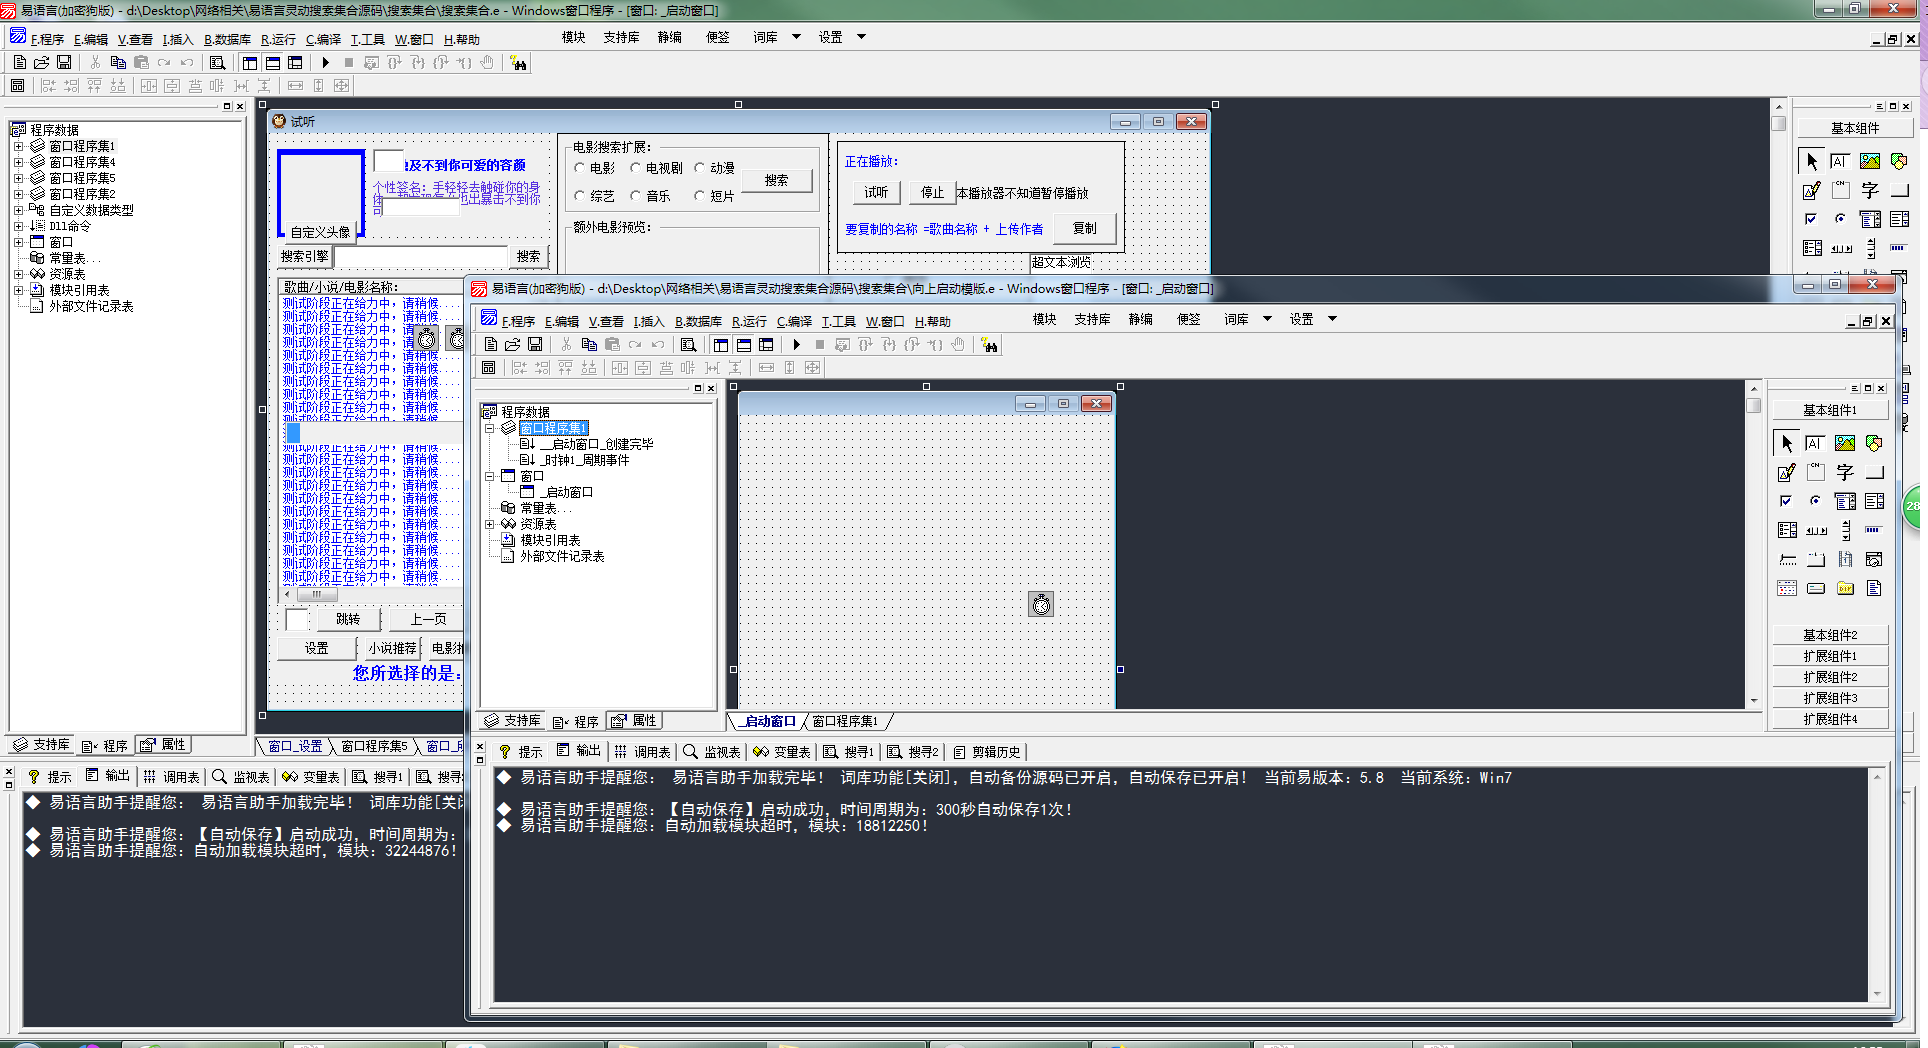
Task: Click search engine text input field
Action: [x=420, y=257]
